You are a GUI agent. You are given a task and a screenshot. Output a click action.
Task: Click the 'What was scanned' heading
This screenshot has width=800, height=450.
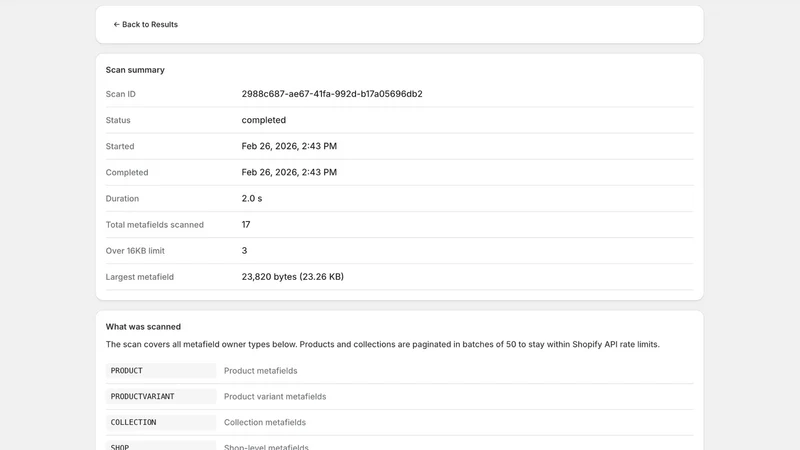[143, 327]
